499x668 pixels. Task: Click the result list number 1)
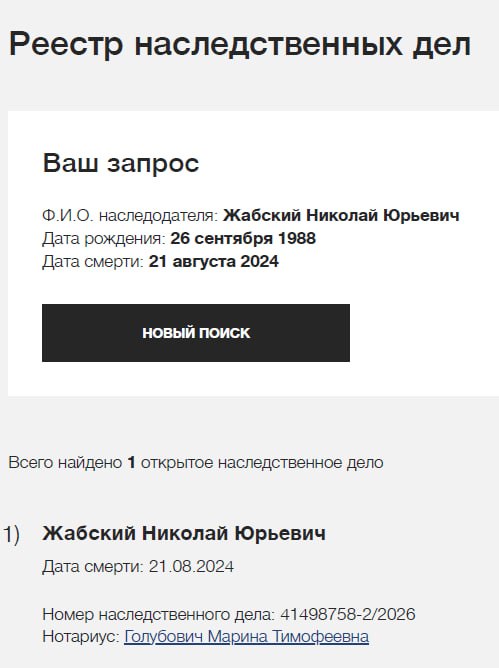[12, 534]
